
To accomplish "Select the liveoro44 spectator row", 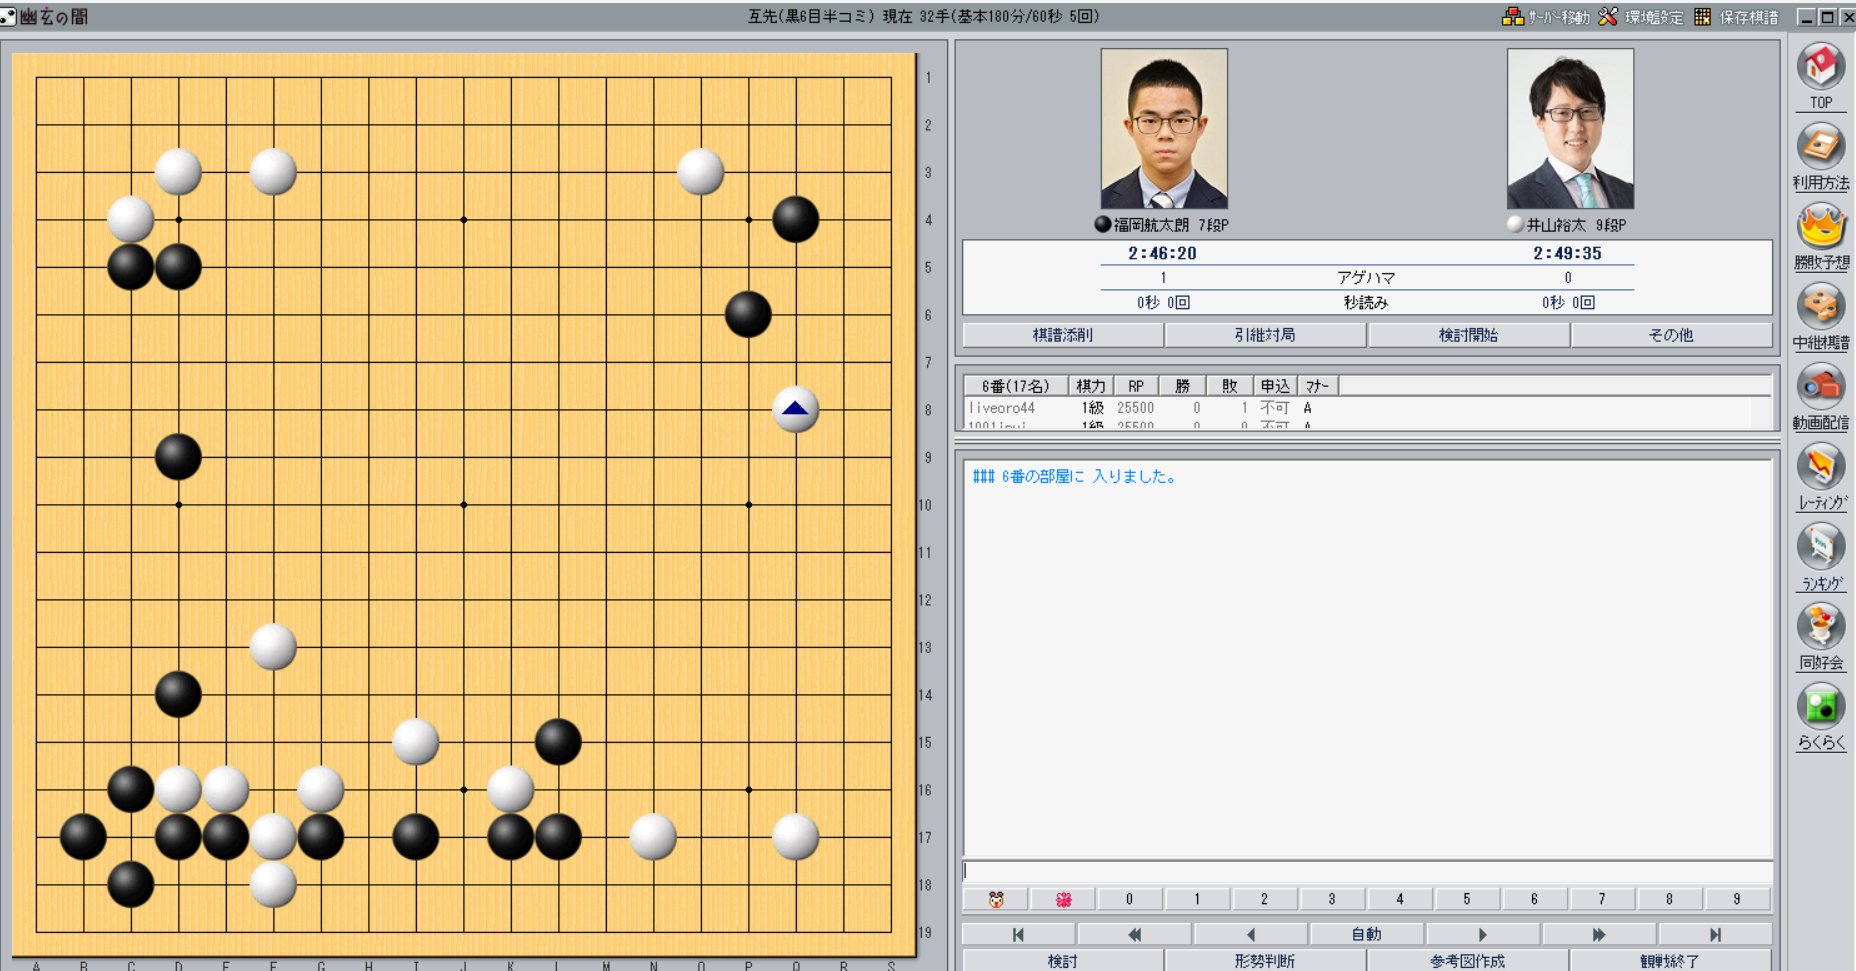I will click(x=1358, y=408).
